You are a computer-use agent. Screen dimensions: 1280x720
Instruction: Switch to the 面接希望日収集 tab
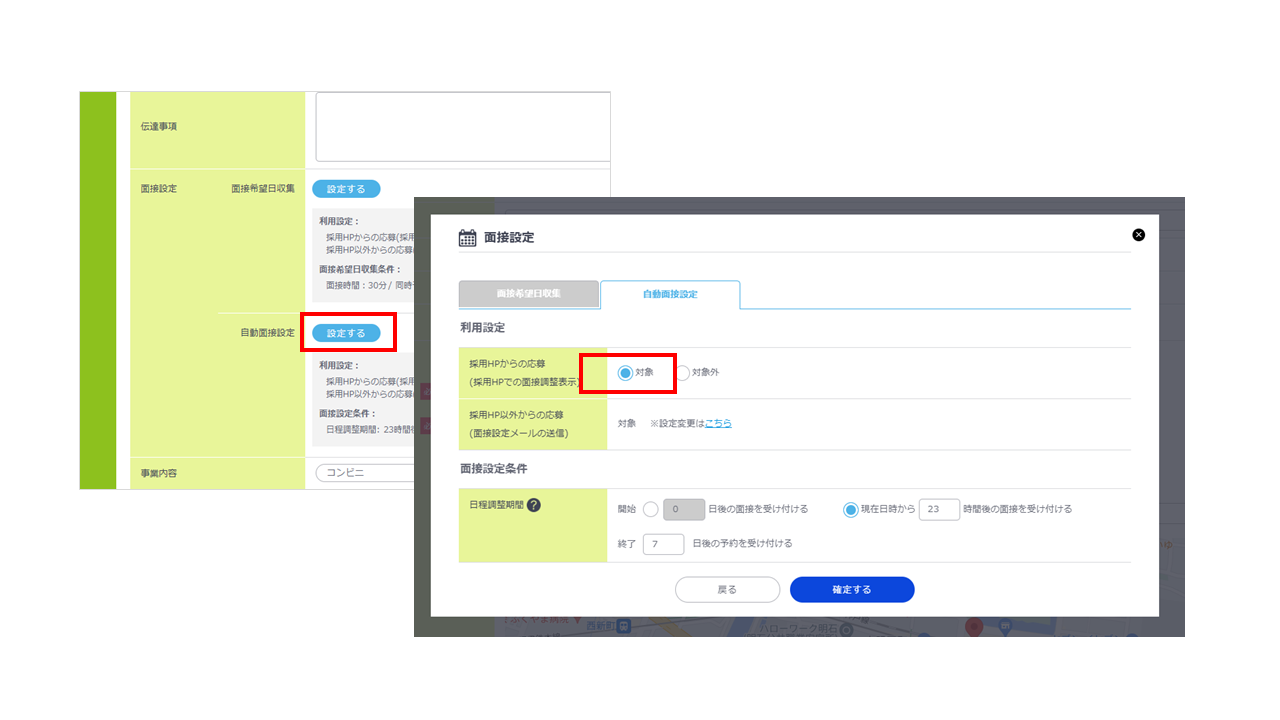point(528,294)
